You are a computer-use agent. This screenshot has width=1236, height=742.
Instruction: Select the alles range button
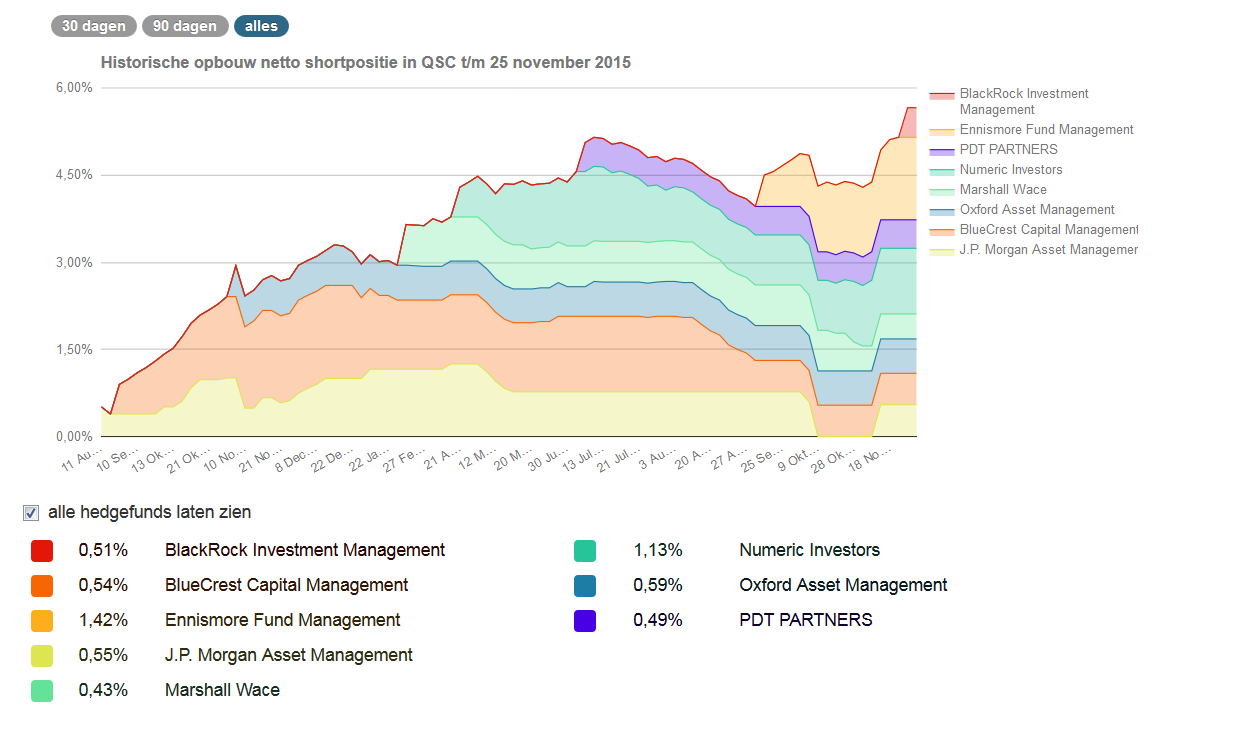[x=261, y=26]
